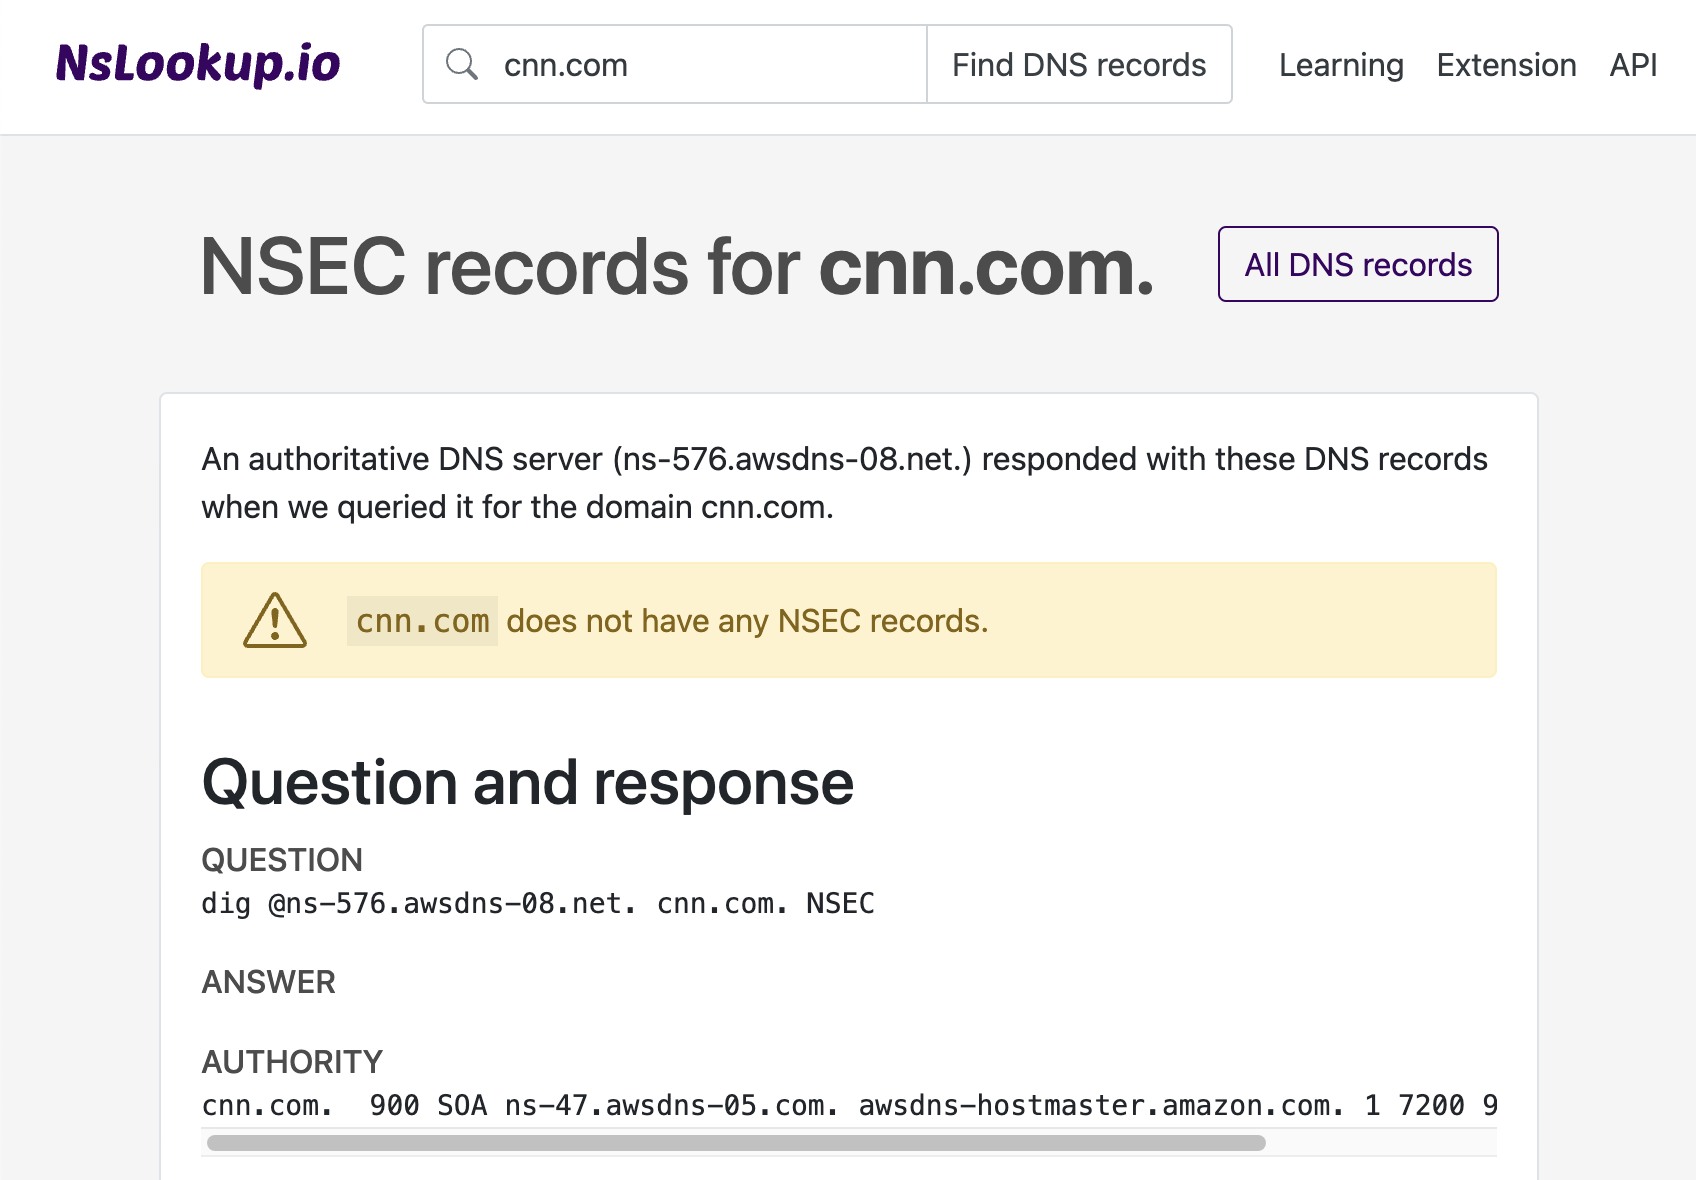Click the QUESTION dig command text

click(538, 903)
